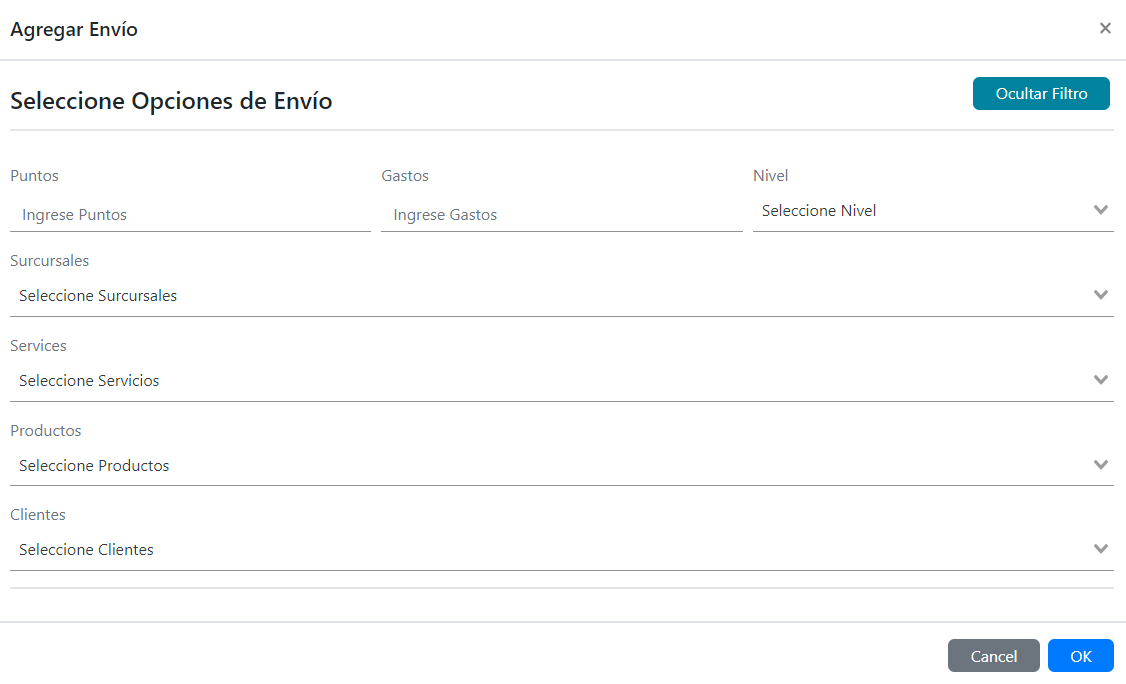Open the Seleccione Clientes dropdown

(x=550, y=550)
